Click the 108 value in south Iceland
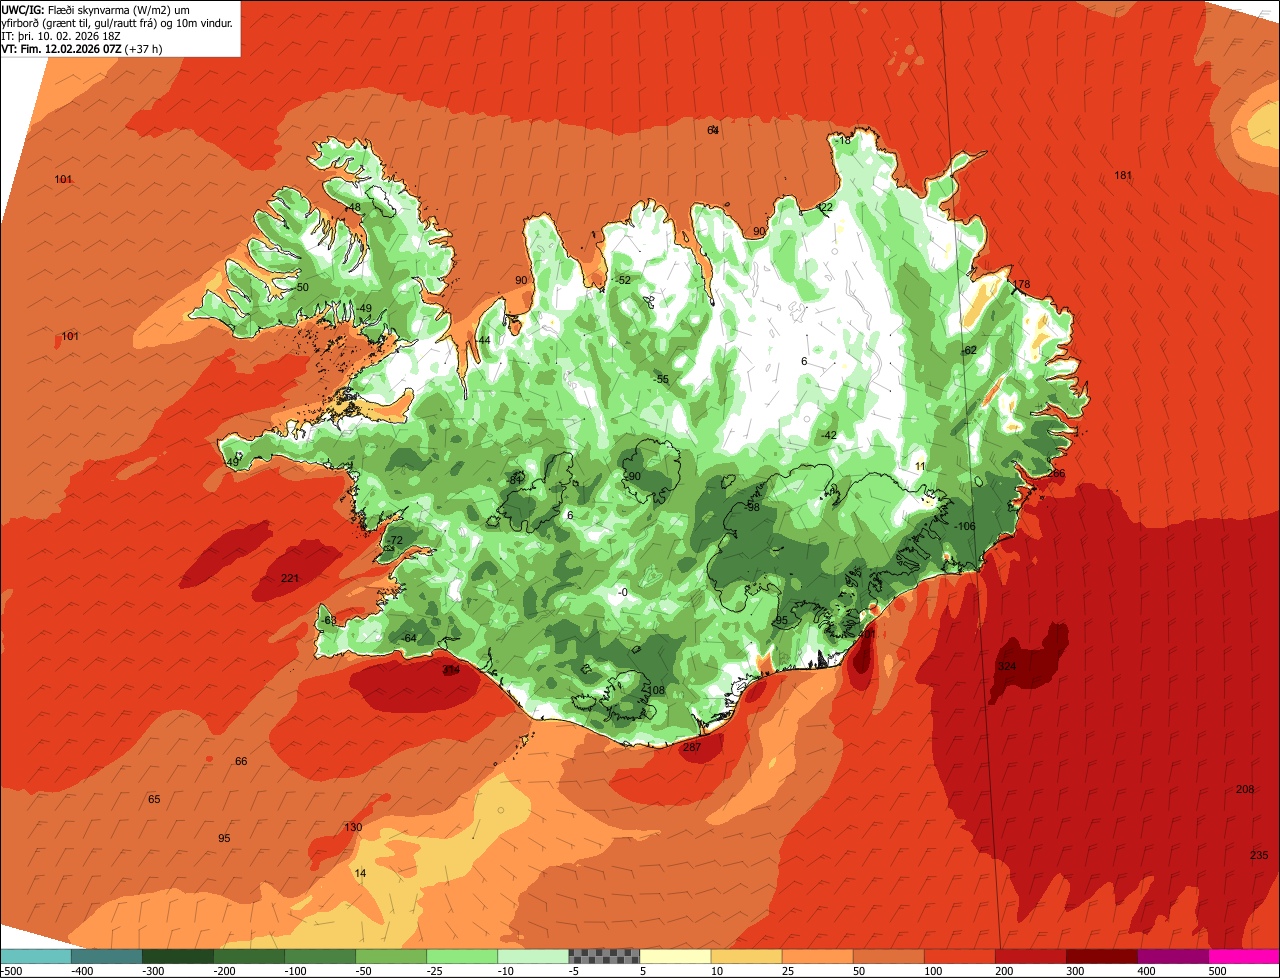The height and width of the screenshot is (978, 1280). pos(656,691)
